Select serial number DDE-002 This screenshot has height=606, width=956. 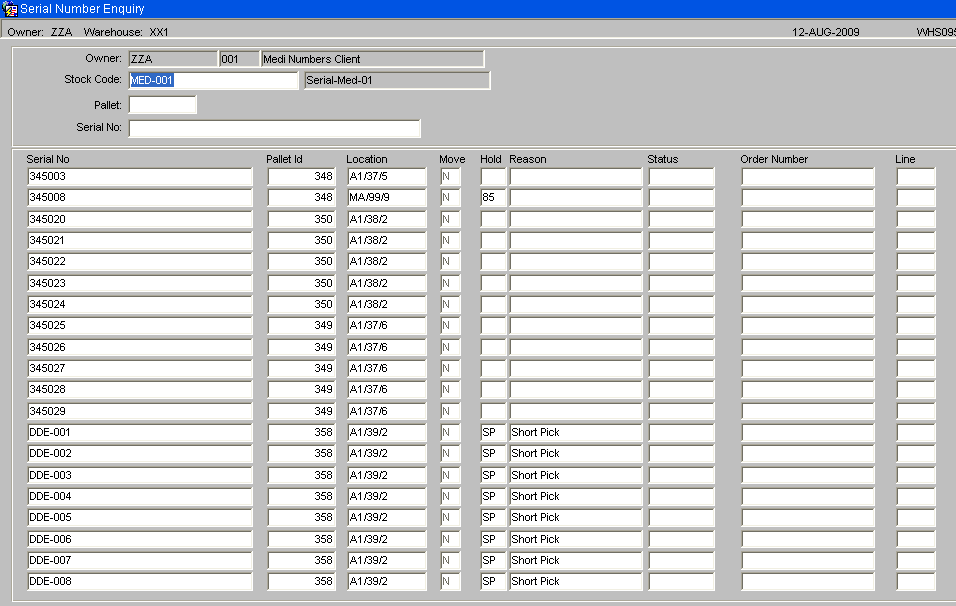tap(140, 454)
